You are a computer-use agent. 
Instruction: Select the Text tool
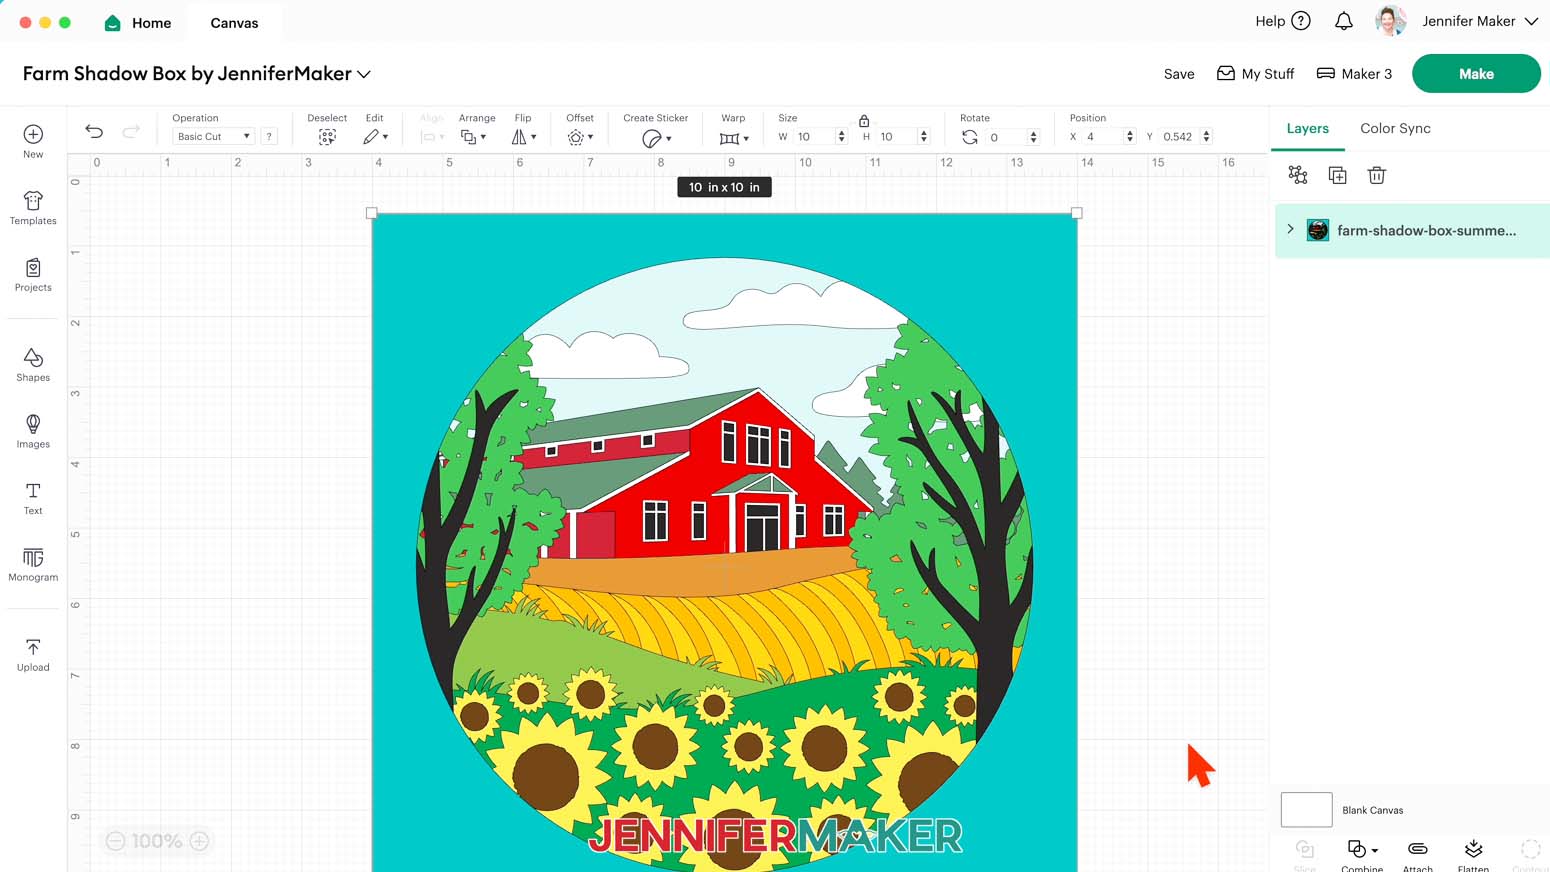tap(33, 498)
